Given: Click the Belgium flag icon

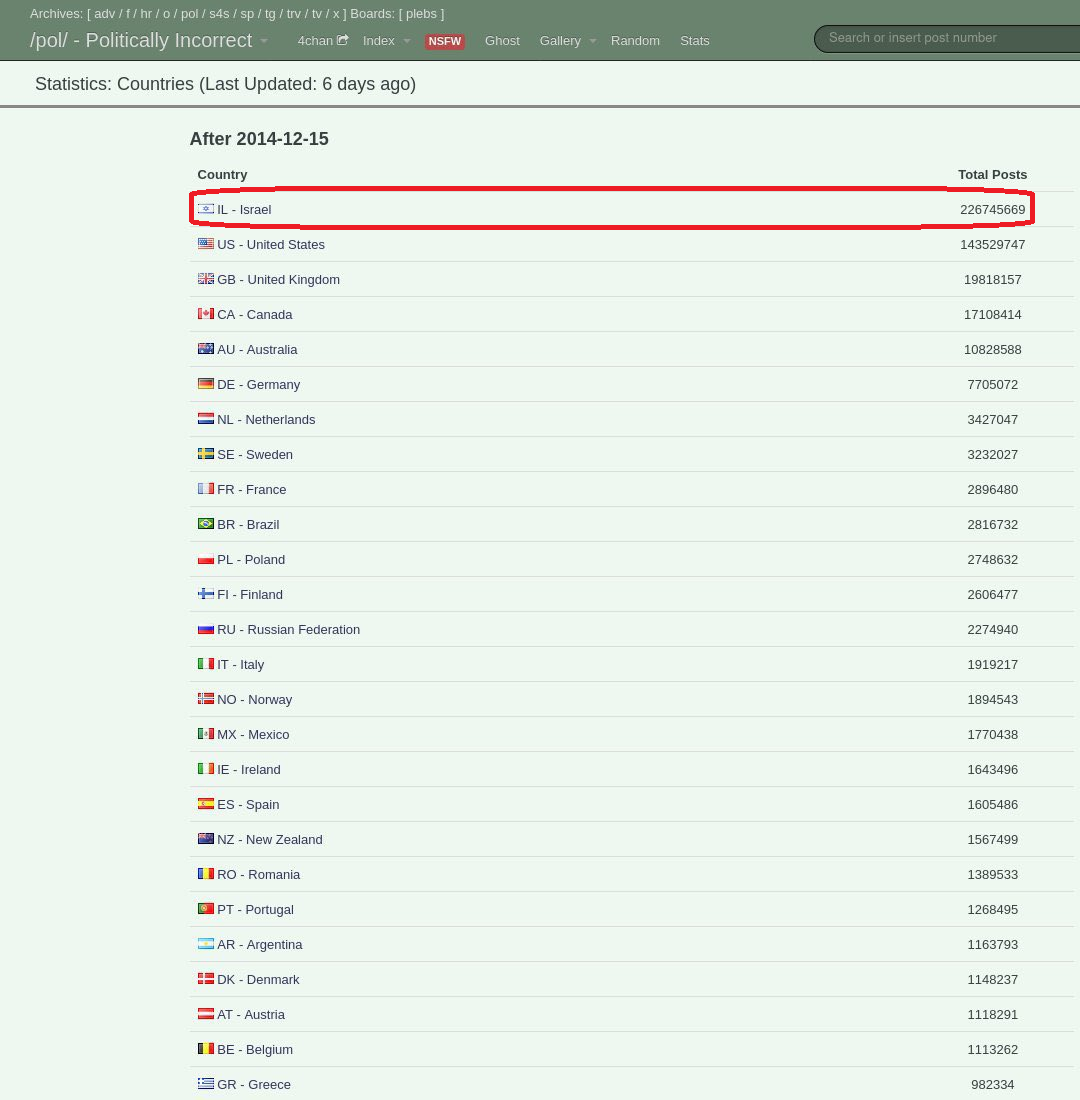Looking at the screenshot, I should click(x=206, y=1049).
